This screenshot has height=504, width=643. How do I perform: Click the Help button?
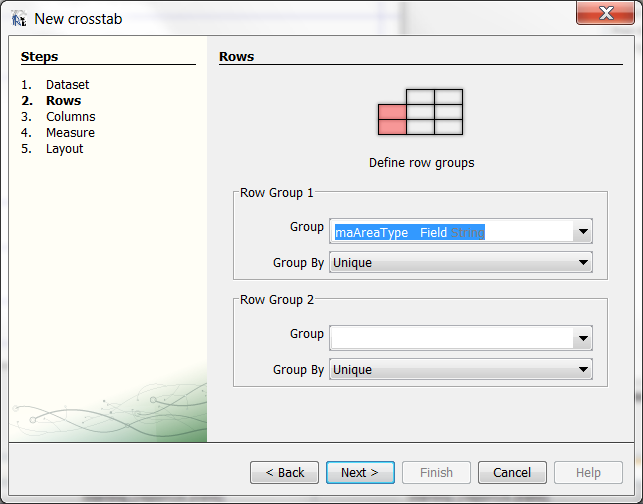[588, 472]
